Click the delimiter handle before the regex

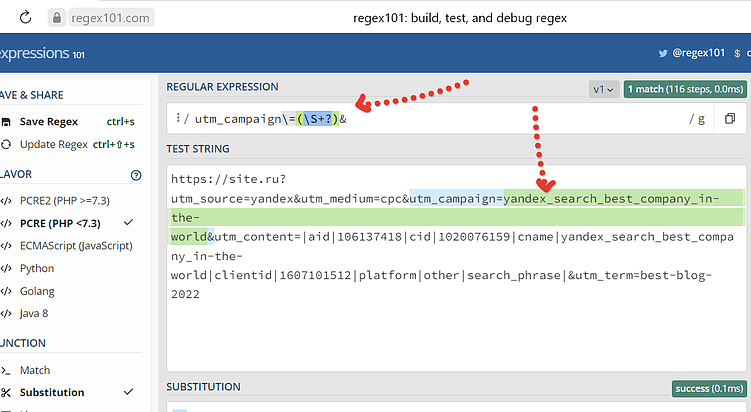point(178,119)
